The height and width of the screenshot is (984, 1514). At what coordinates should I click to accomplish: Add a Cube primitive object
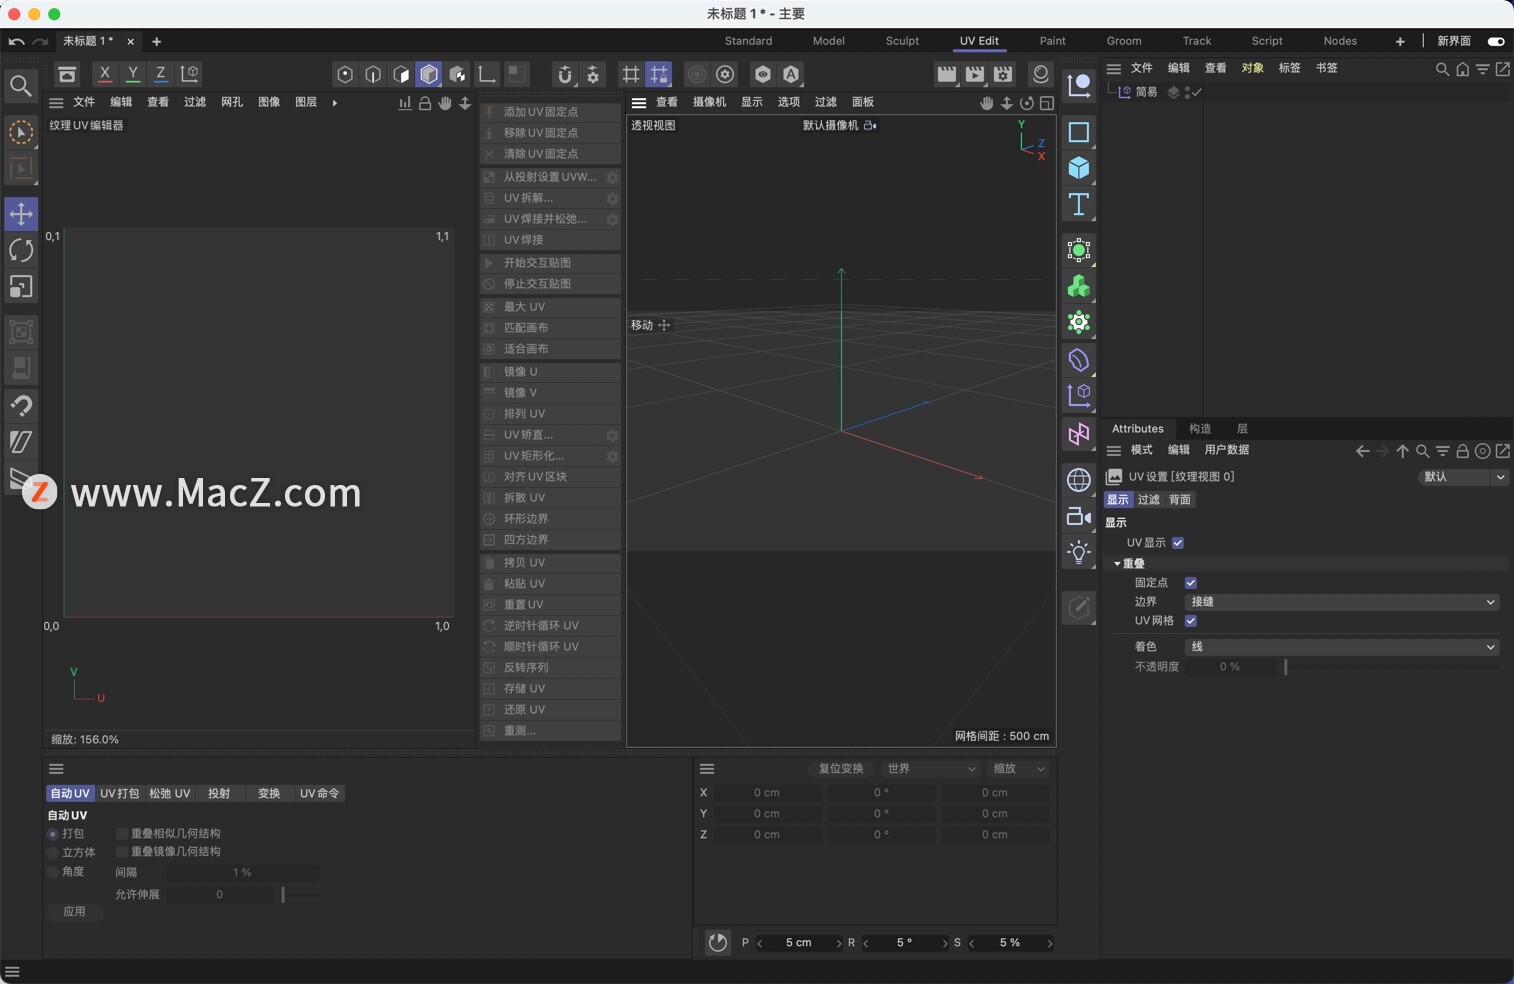tap(1078, 168)
